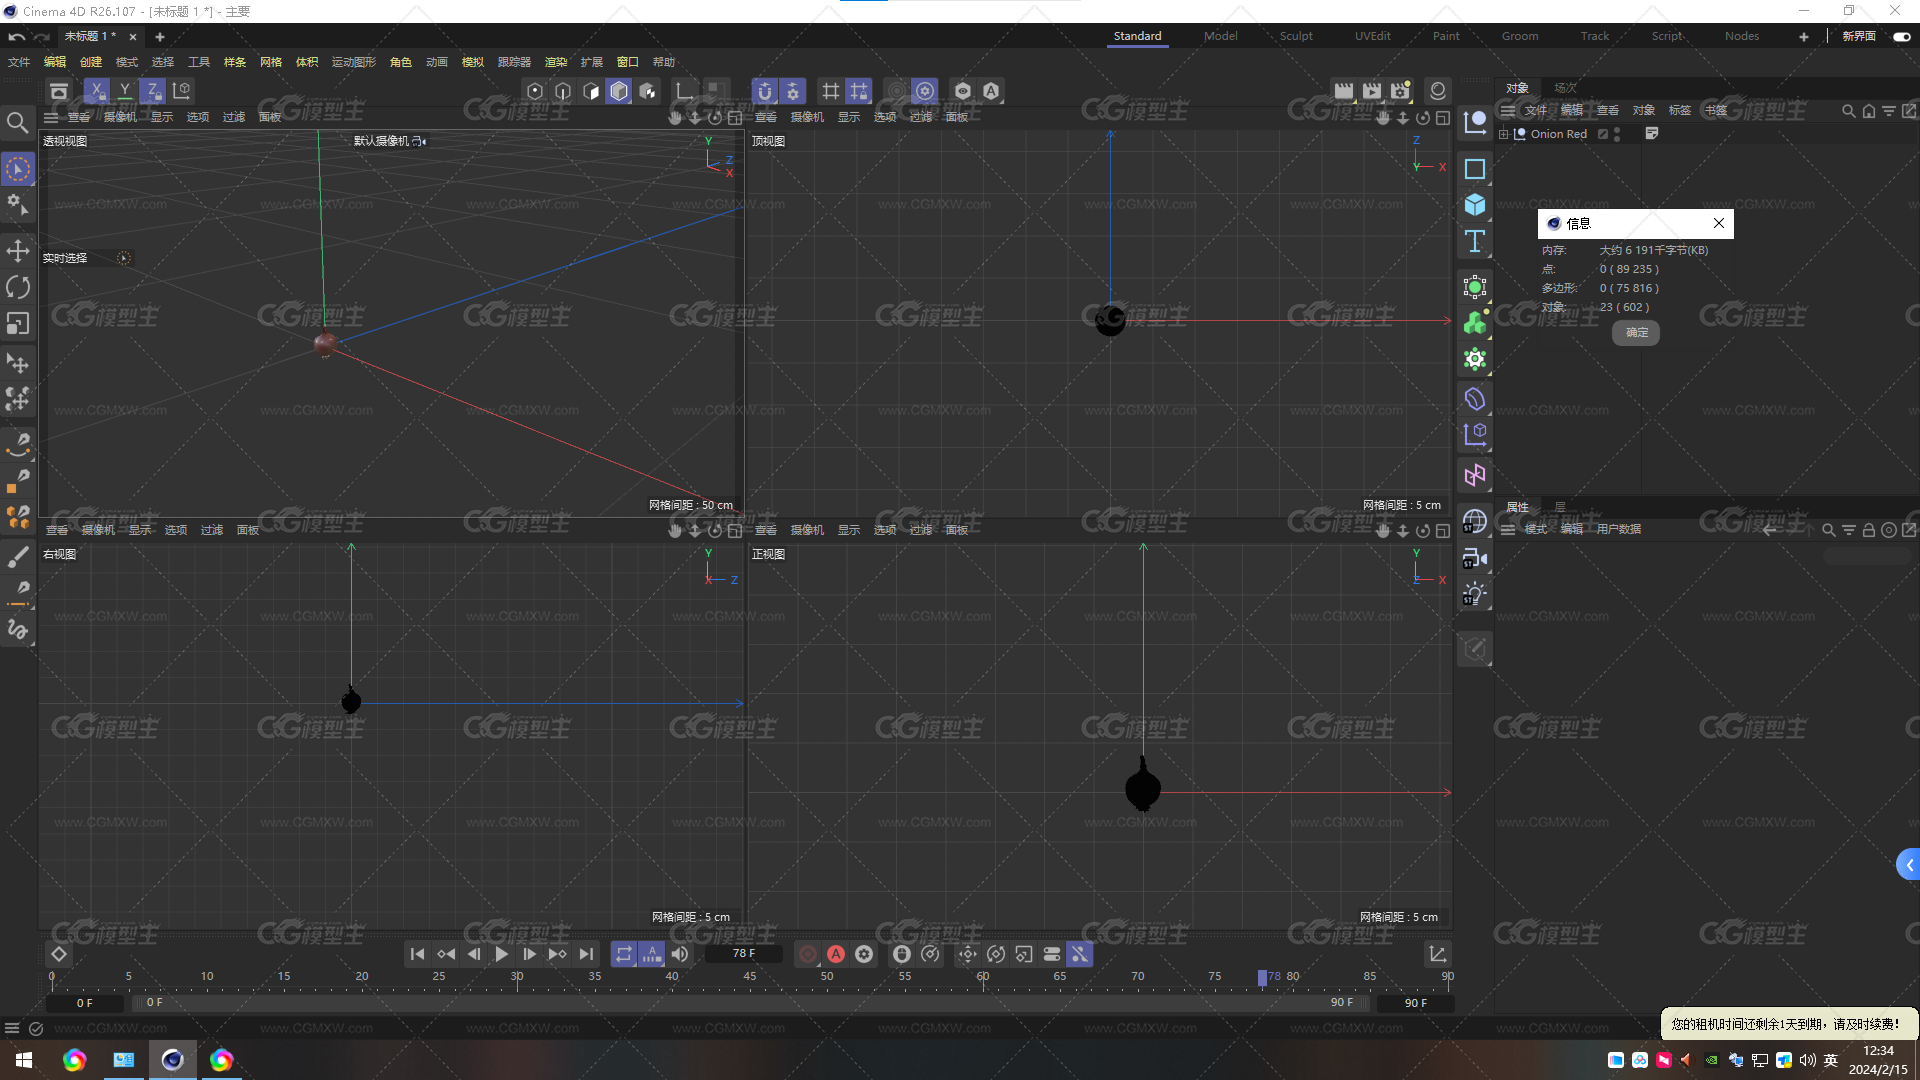Open the filter icon in object manager
This screenshot has width=1920, height=1080.
(x=1889, y=111)
